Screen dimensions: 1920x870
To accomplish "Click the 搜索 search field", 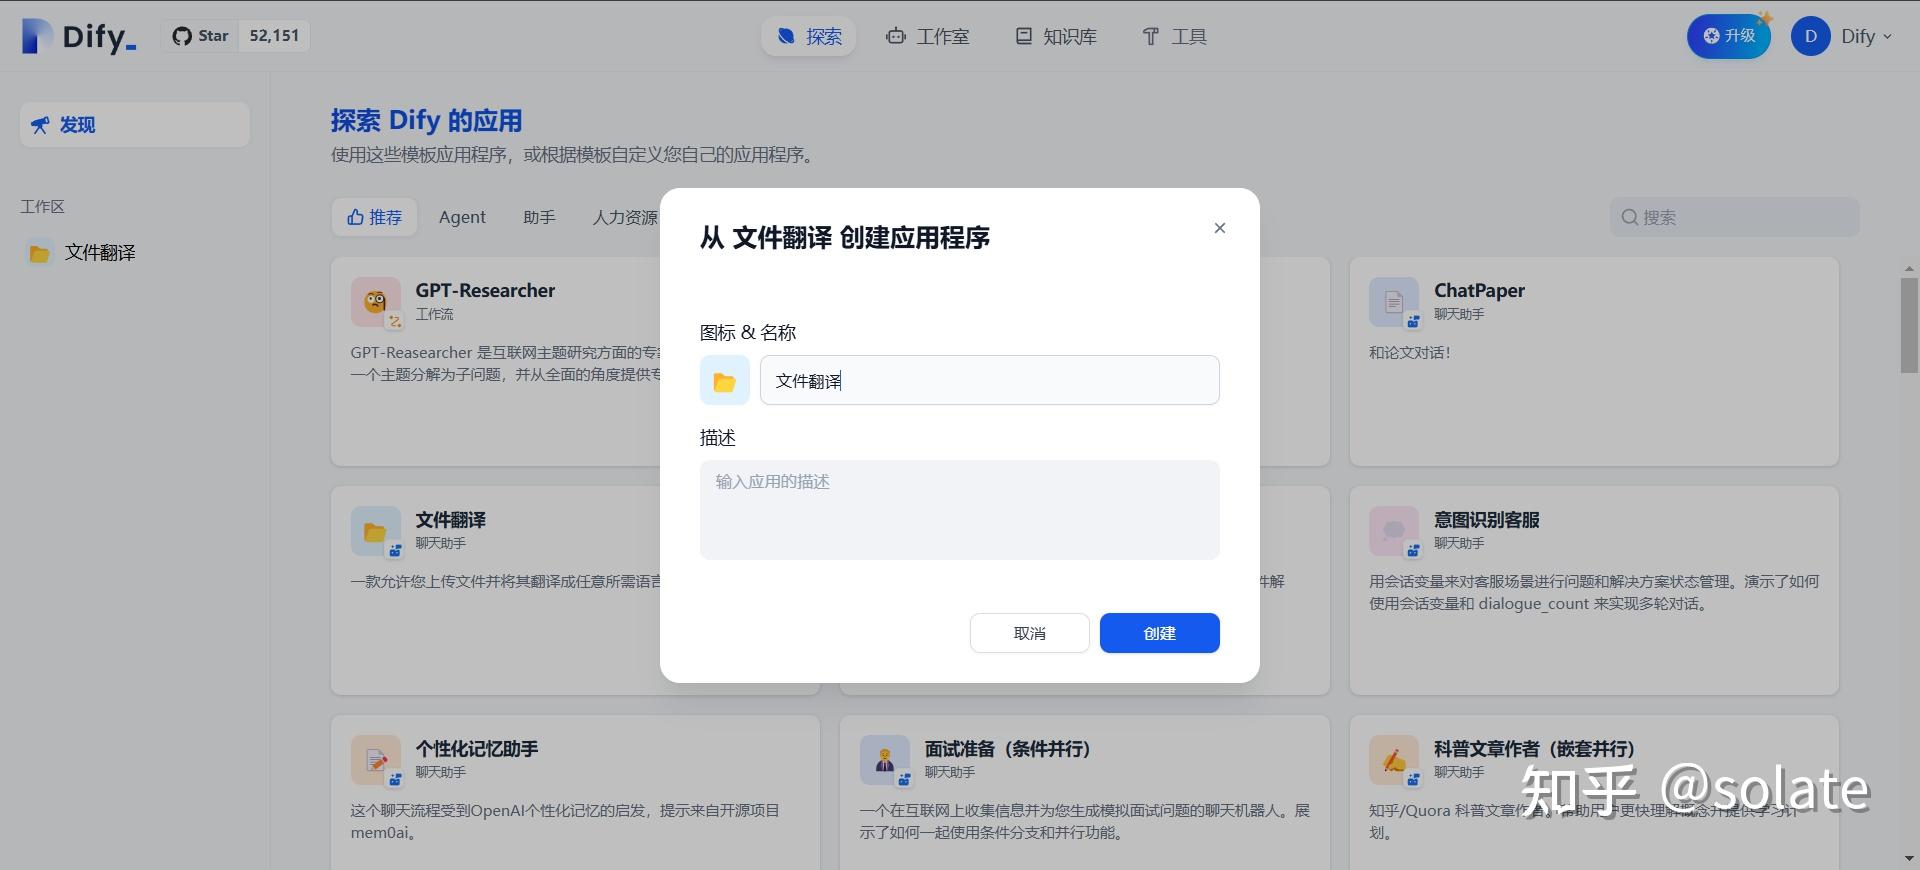I will point(1735,217).
